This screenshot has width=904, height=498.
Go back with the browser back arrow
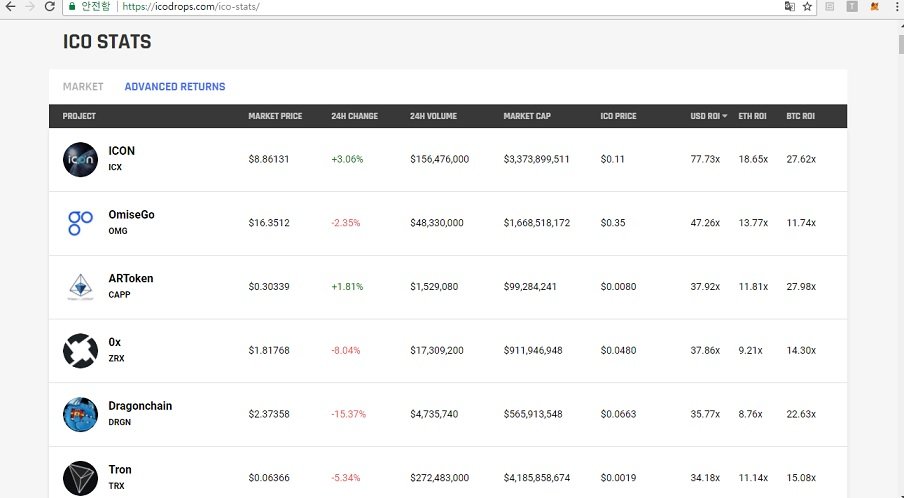point(10,6)
